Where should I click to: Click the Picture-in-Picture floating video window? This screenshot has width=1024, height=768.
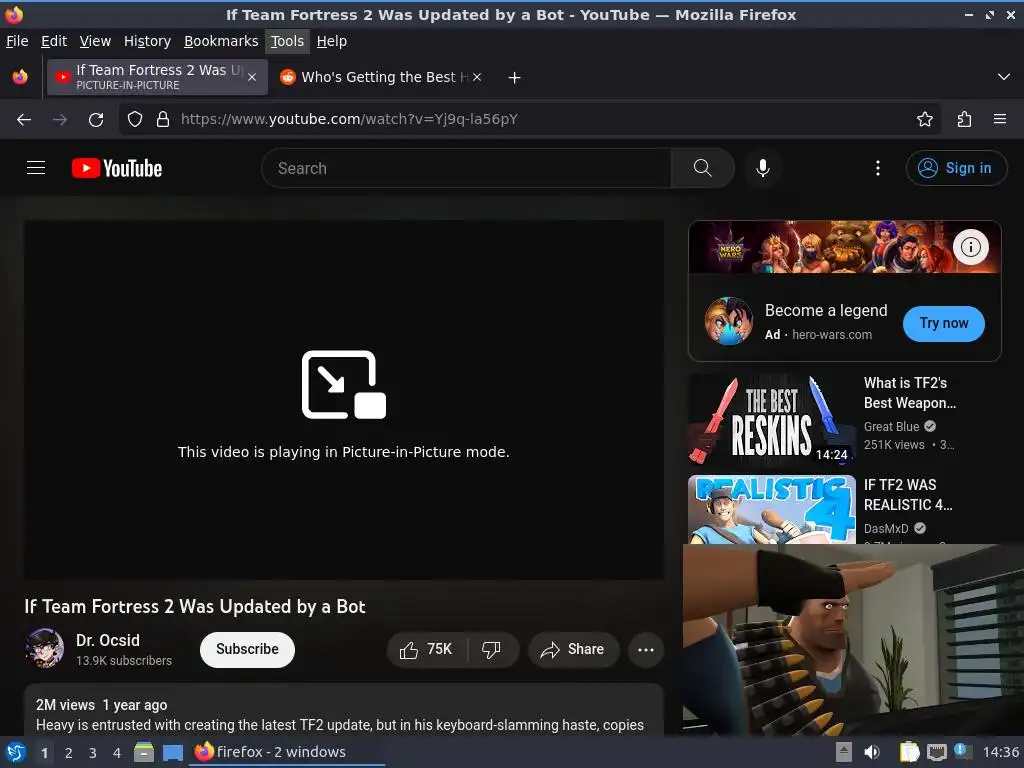click(x=853, y=640)
